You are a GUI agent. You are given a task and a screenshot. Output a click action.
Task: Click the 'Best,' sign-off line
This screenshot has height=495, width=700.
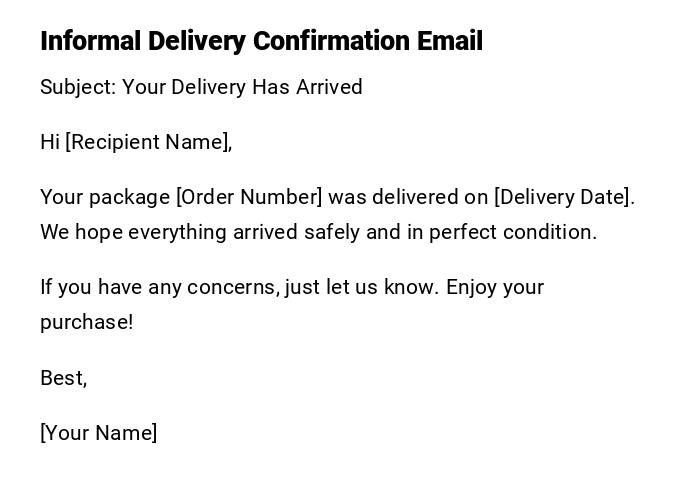click(63, 378)
